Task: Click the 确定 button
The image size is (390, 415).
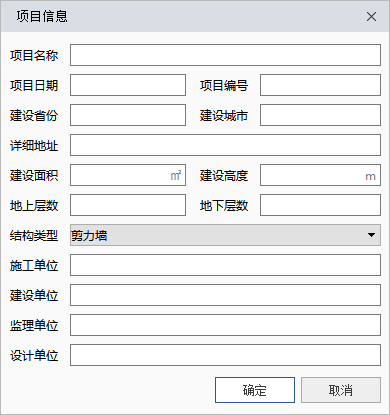Action: [x=255, y=390]
